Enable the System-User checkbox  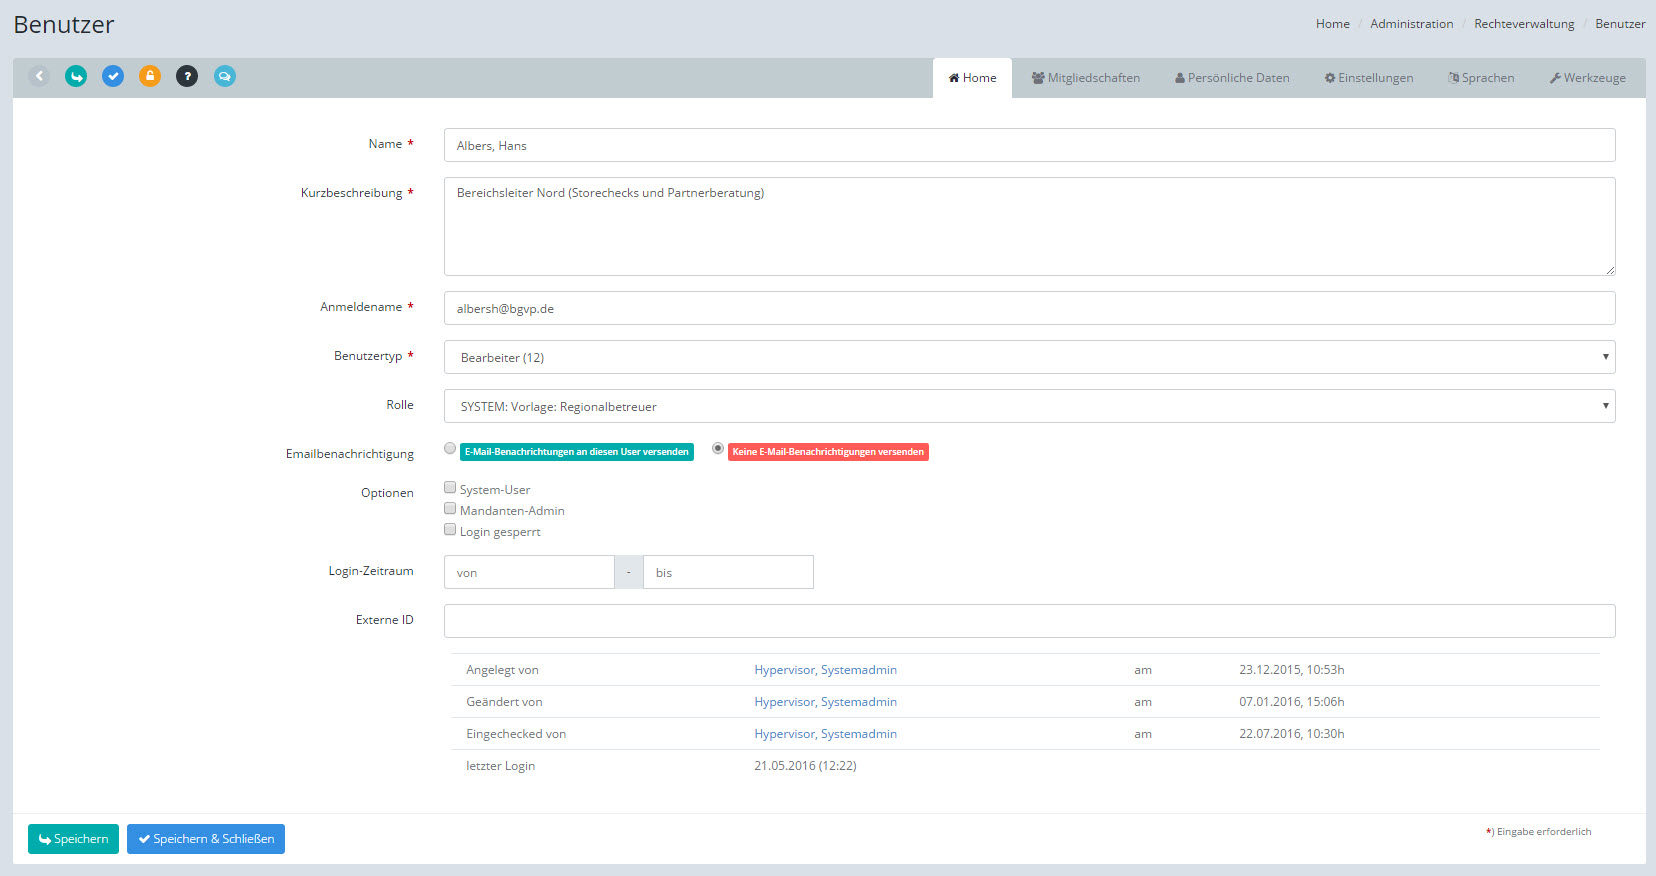pos(450,488)
